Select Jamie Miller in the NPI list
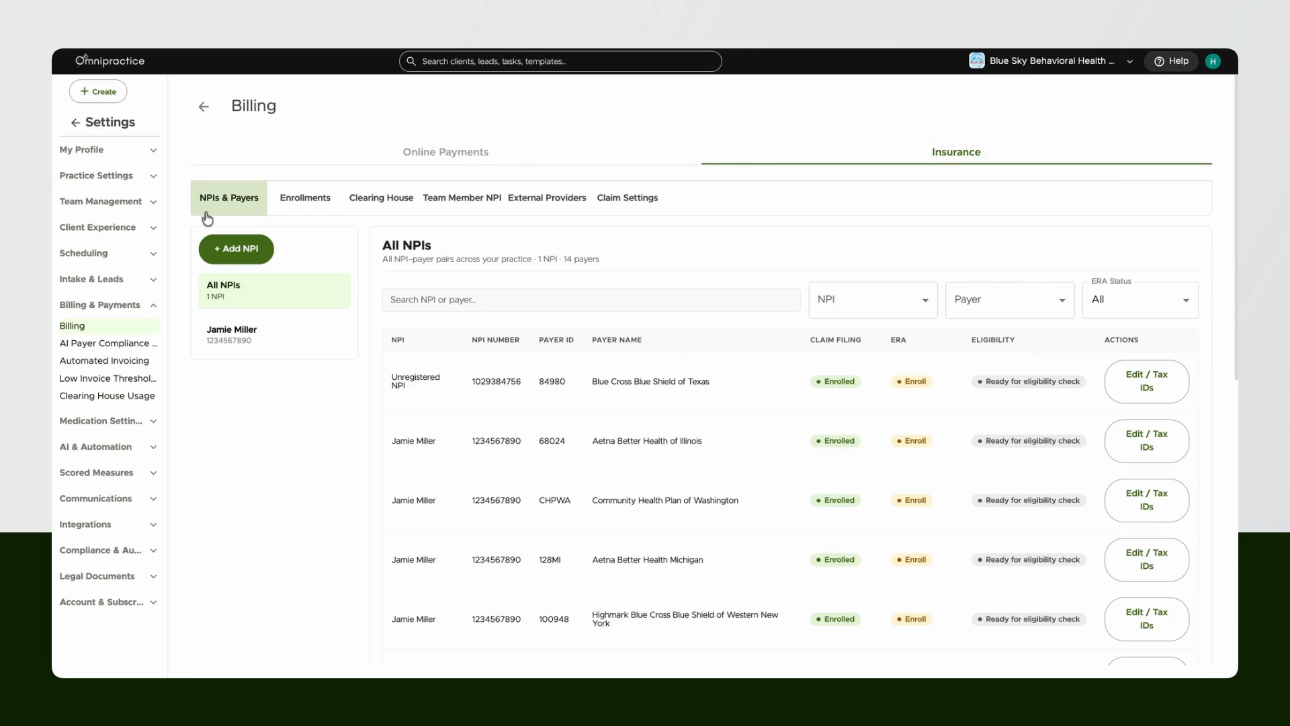 274,335
